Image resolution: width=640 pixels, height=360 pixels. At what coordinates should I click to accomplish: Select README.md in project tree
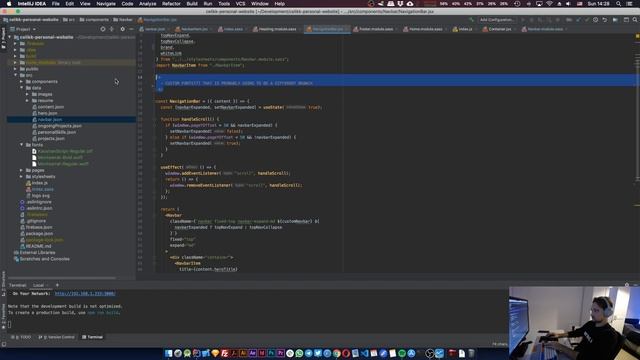click(x=38, y=247)
